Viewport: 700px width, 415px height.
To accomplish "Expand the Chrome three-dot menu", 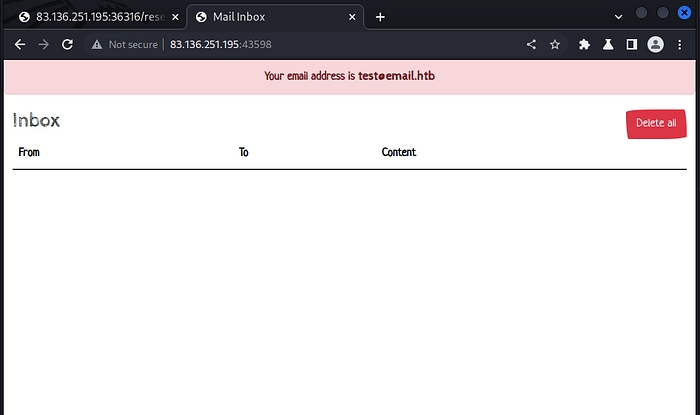I will tap(680, 44).
